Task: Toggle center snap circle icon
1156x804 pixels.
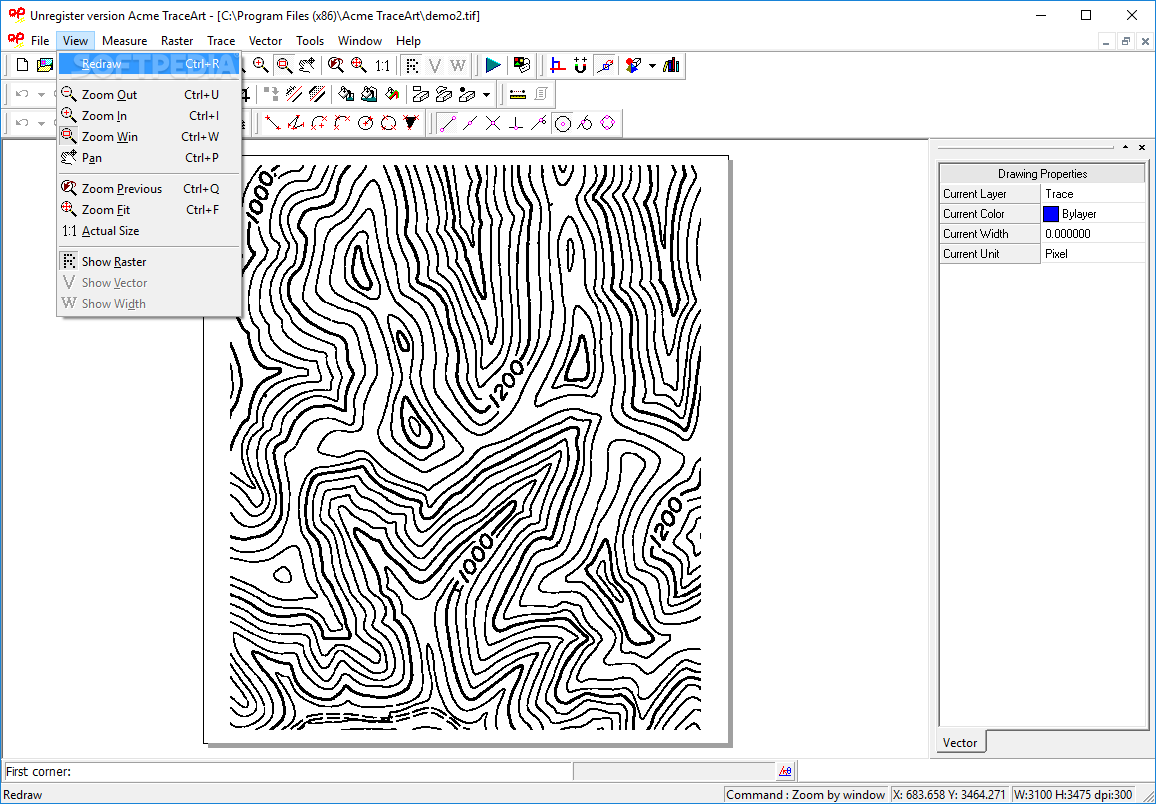Action: [563, 123]
